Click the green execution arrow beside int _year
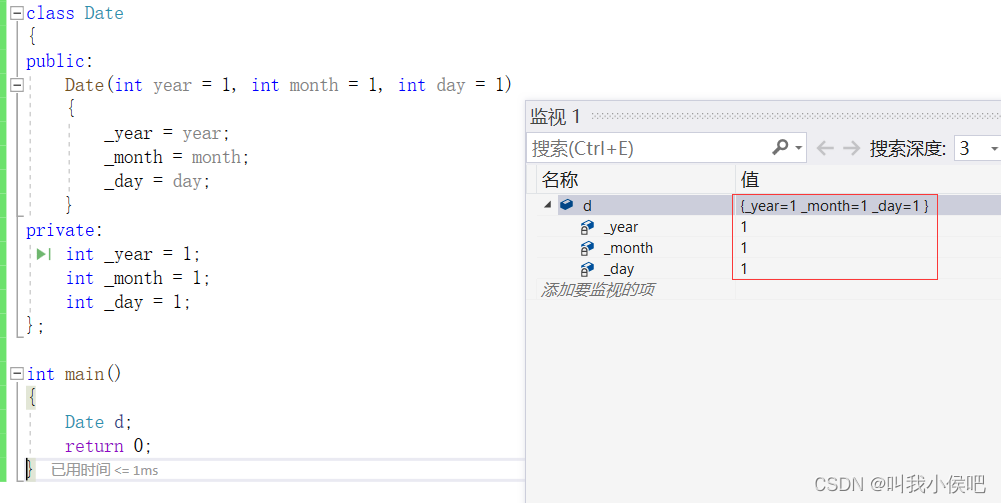This screenshot has height=503, width=1001. [43, 254]
